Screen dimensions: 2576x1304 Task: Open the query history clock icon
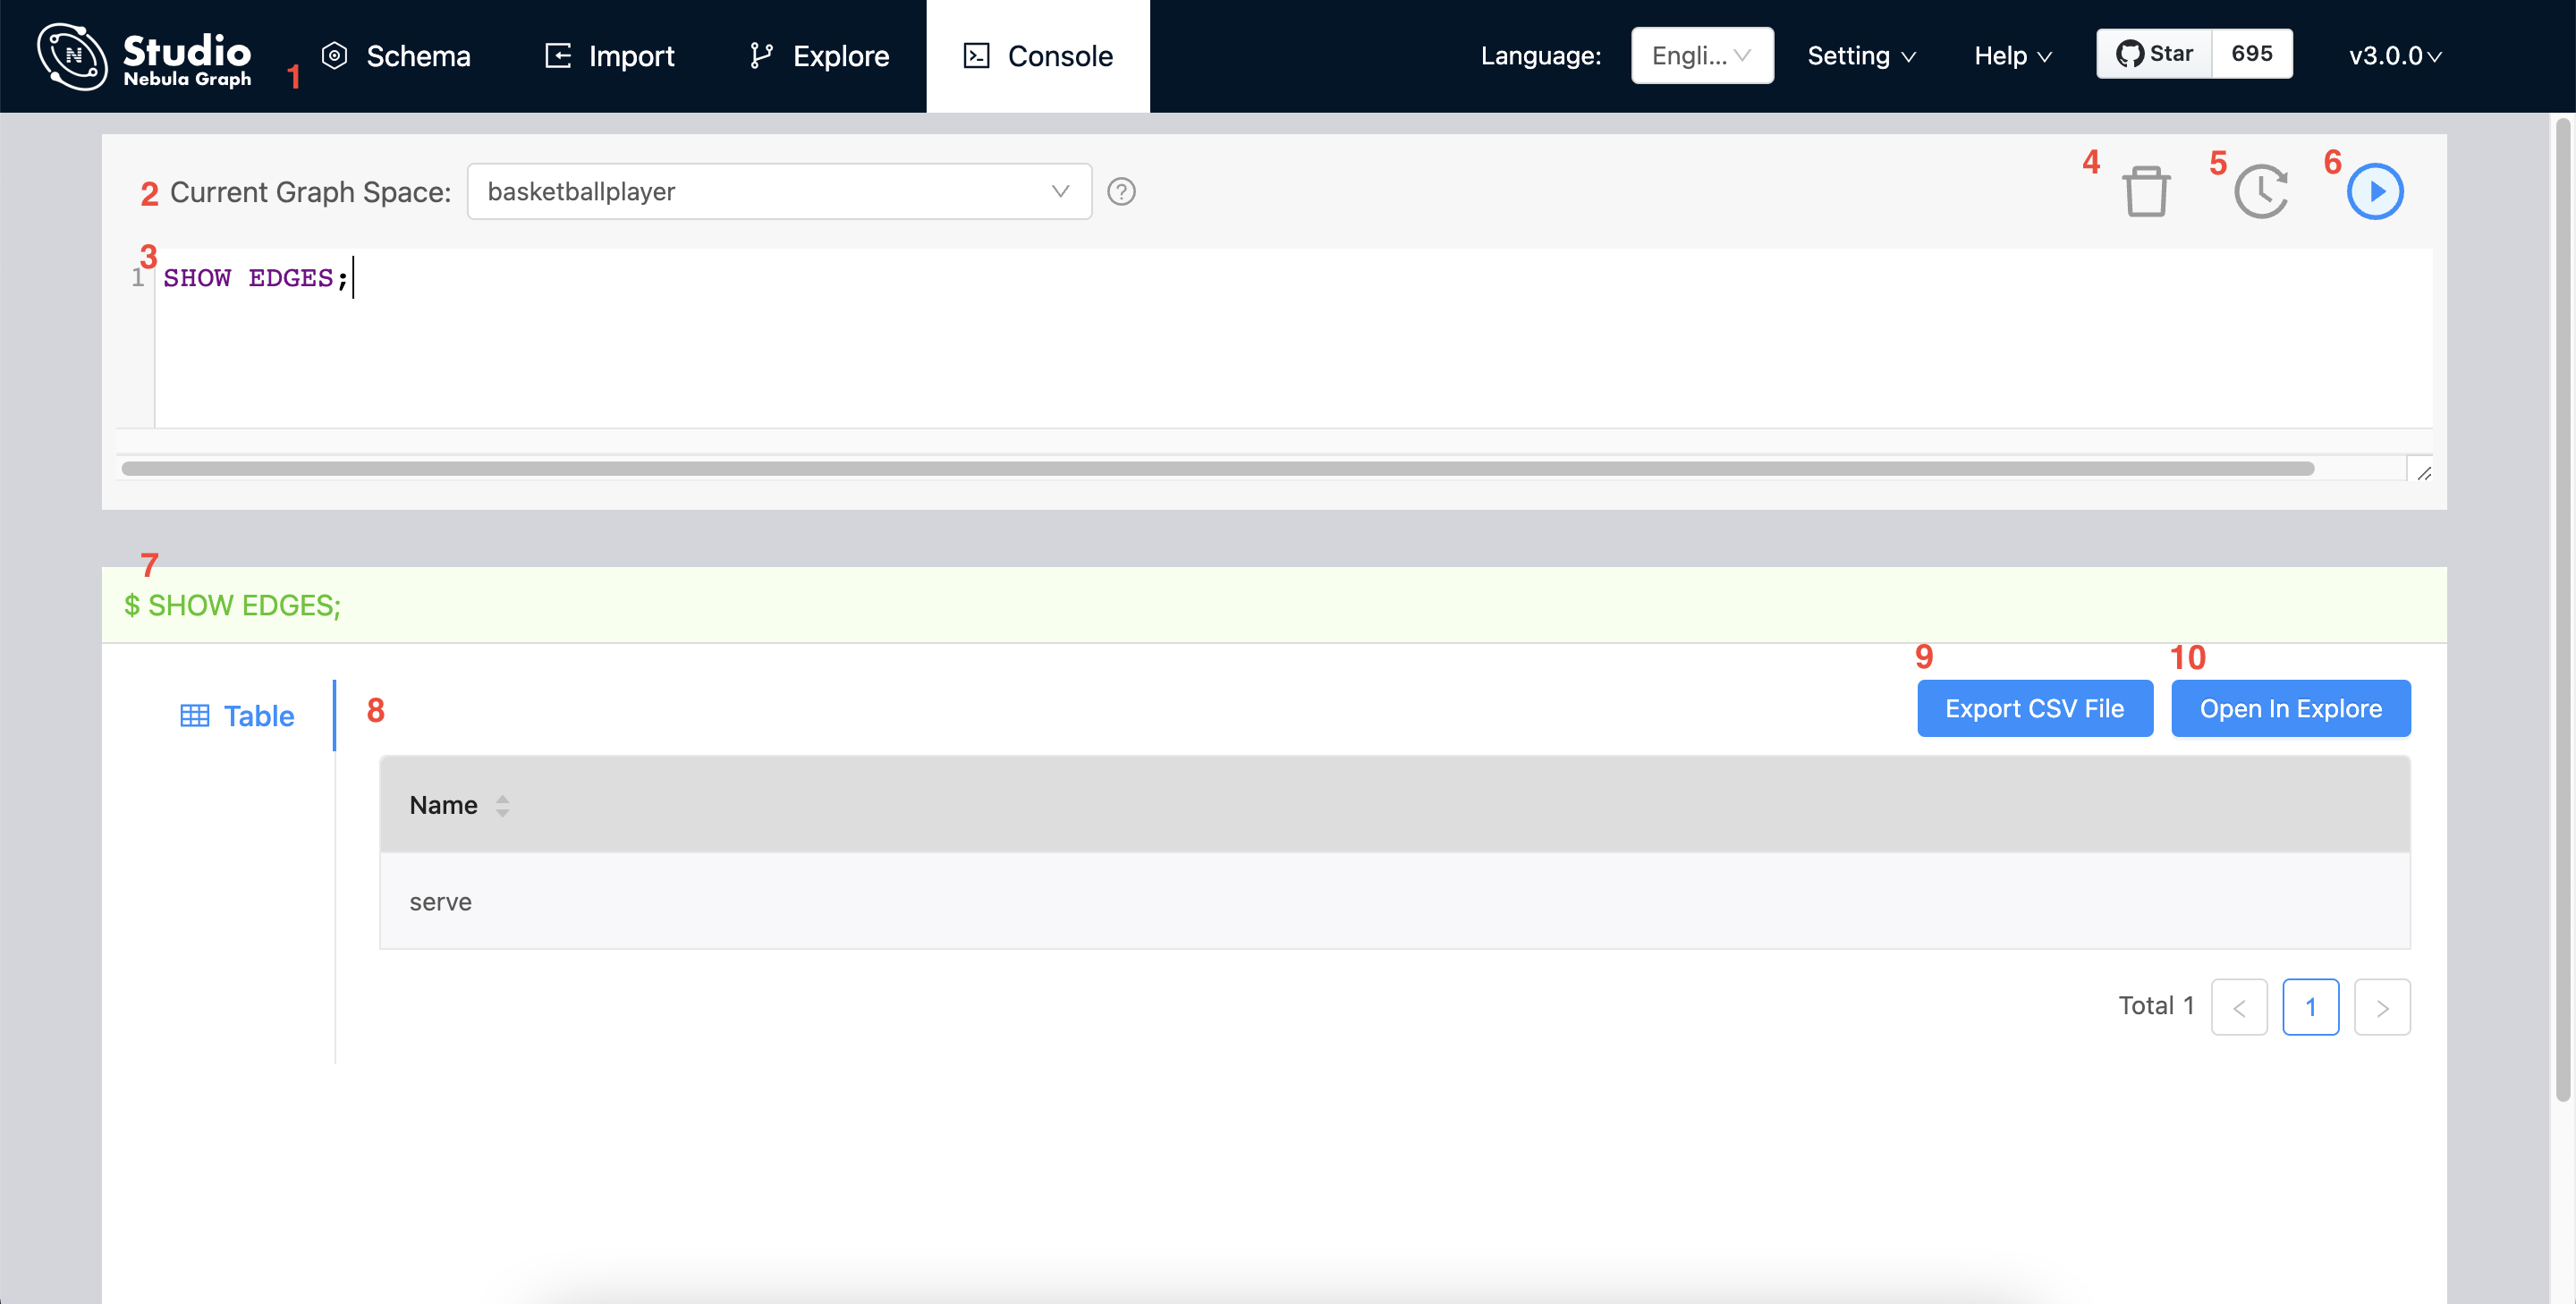2260,191
